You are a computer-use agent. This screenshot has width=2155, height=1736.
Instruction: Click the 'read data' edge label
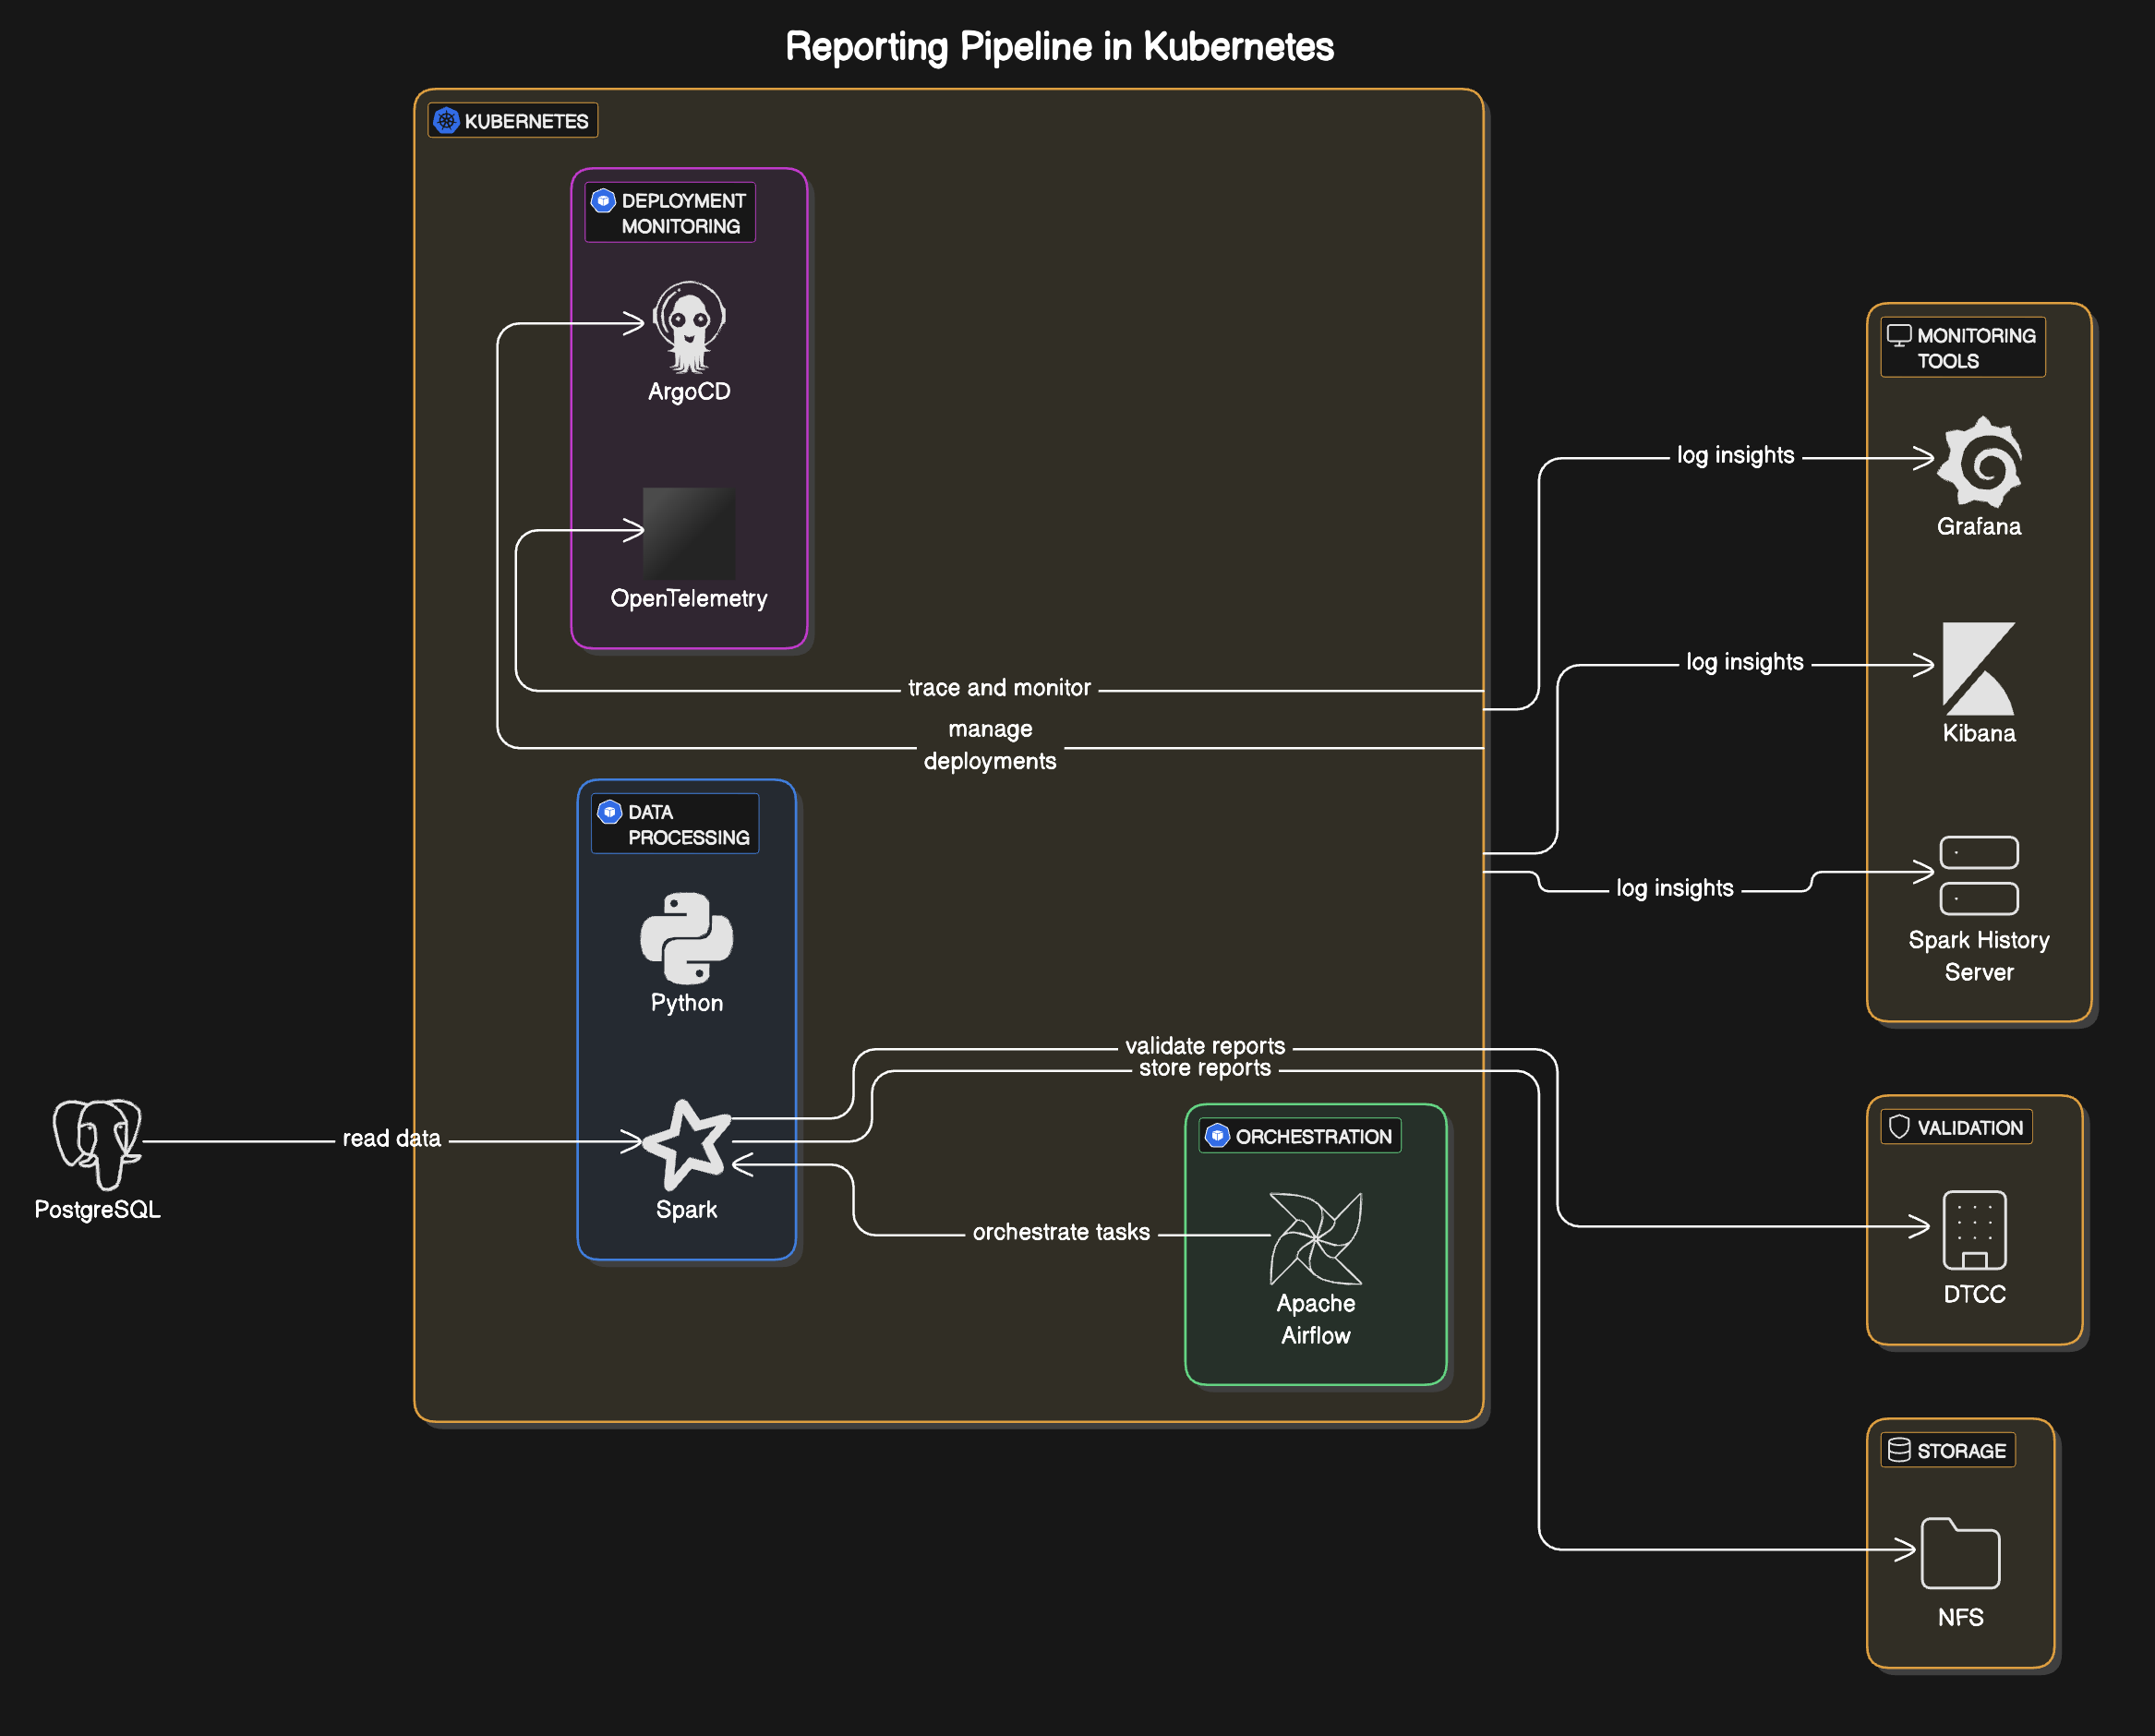[392, 1138]
